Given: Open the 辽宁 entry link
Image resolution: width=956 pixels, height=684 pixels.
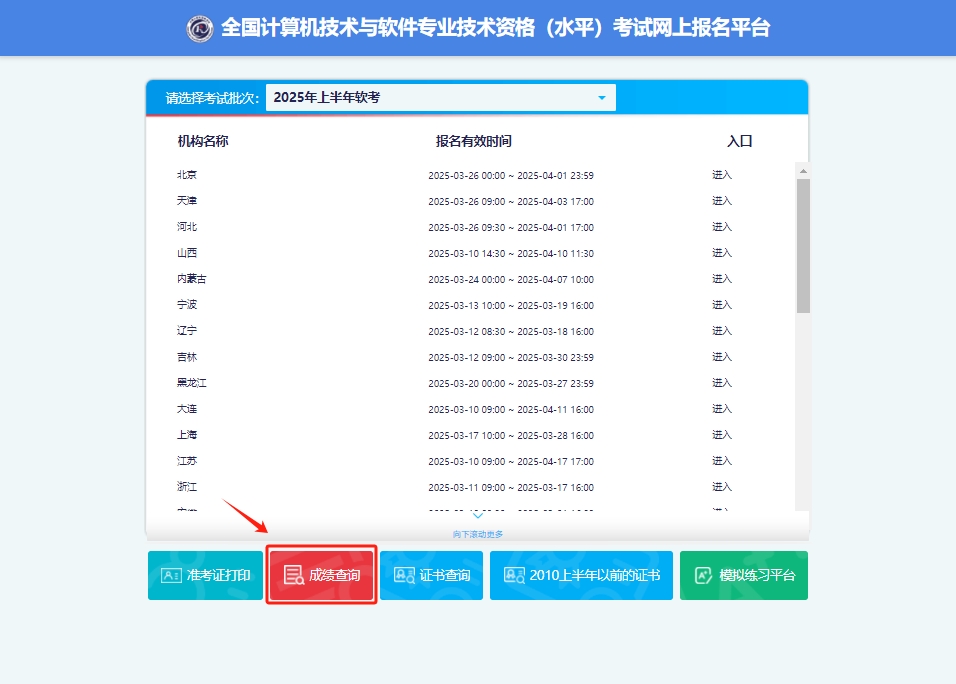Looking at the screenshot, I should click(x=722, y=331).
